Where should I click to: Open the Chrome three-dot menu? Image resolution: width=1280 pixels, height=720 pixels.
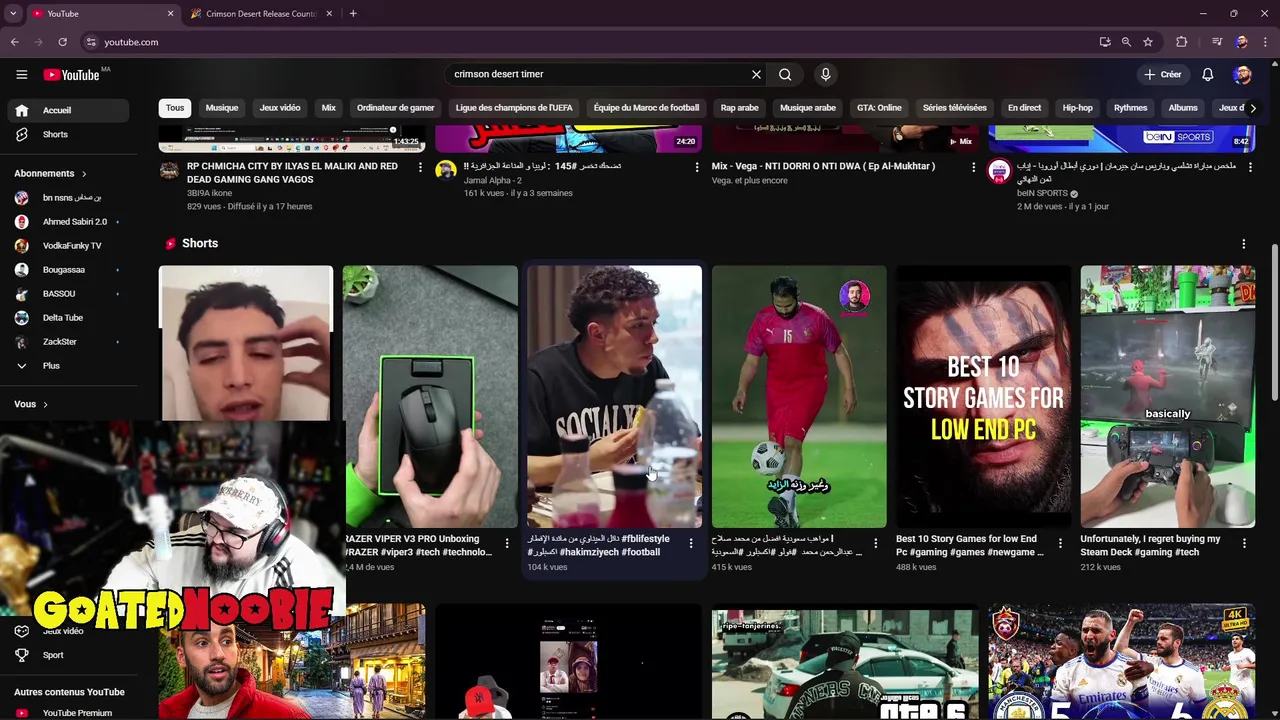point(1264,42)
